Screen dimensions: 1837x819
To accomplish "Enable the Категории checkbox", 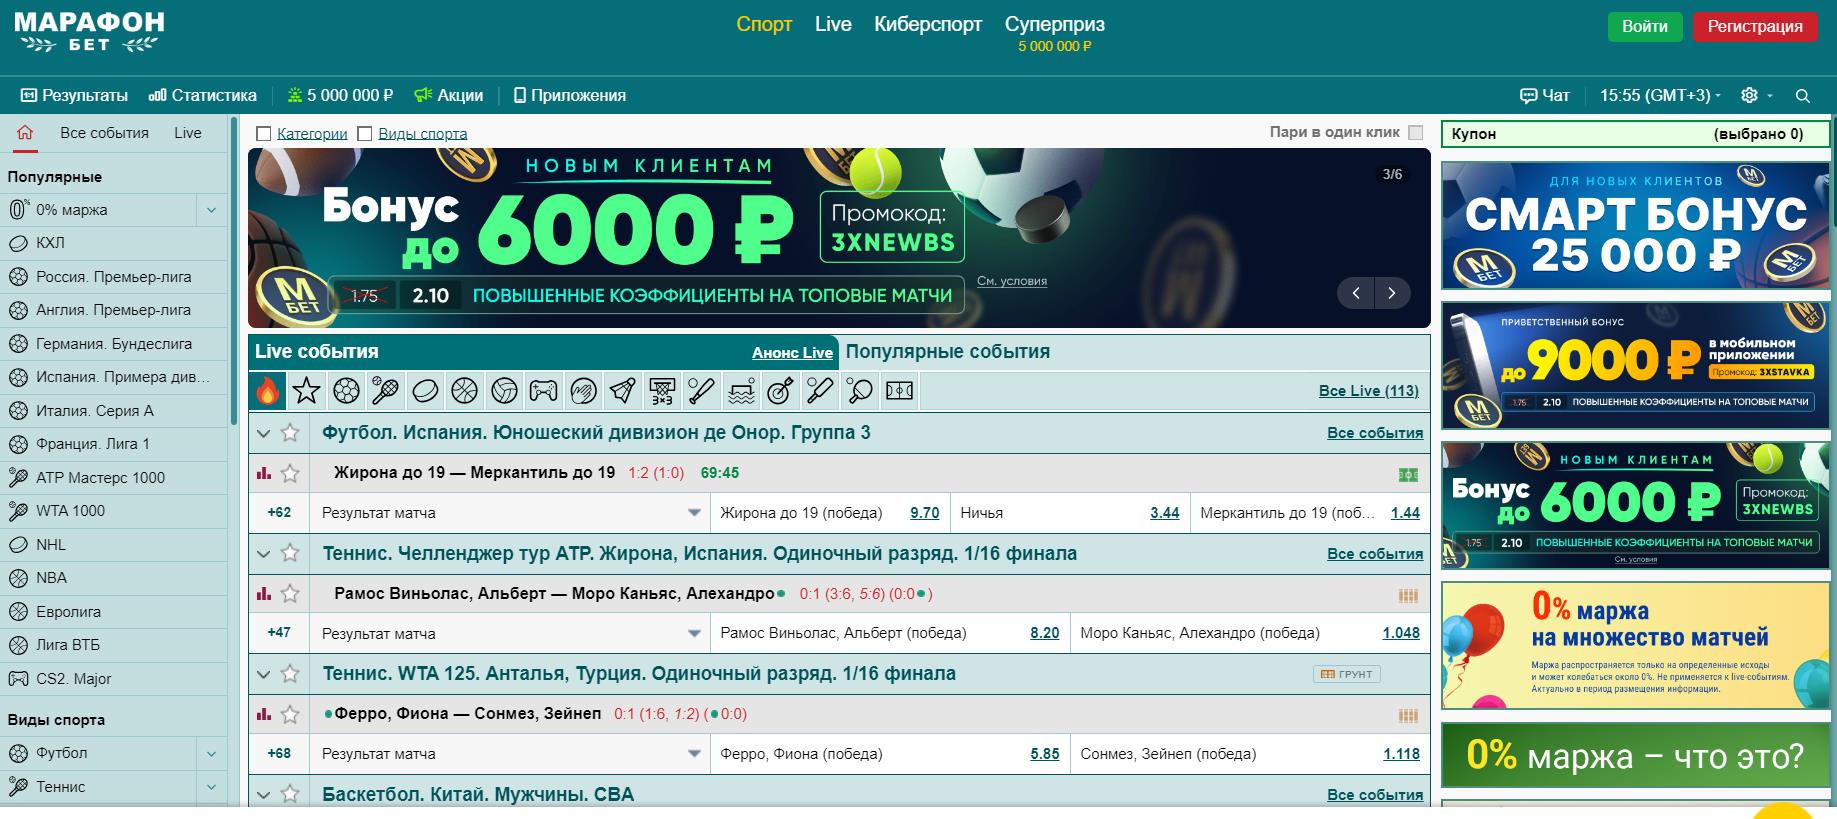I will (x=264, y=134).
